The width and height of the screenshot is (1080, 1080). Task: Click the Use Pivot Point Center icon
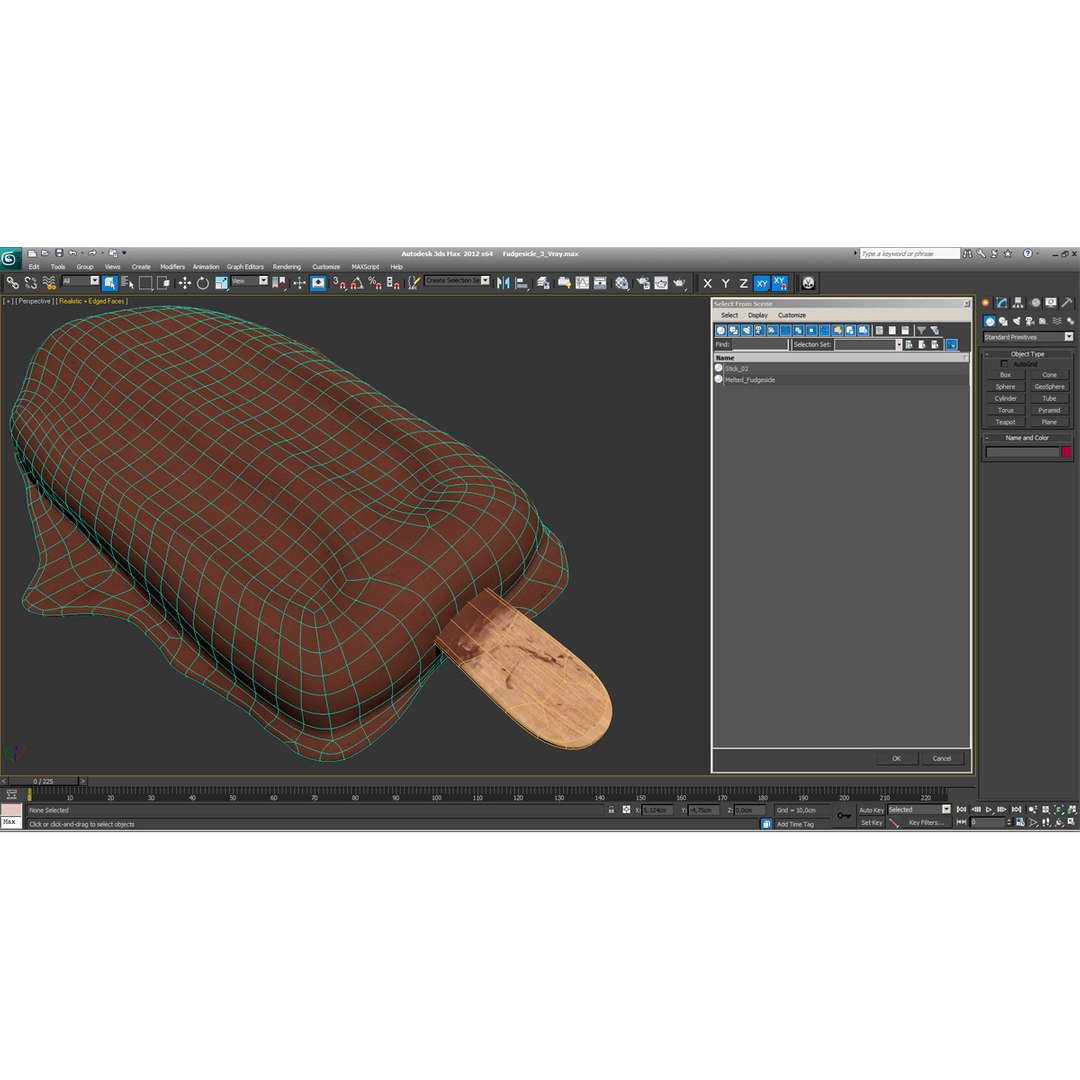point(278,283)
